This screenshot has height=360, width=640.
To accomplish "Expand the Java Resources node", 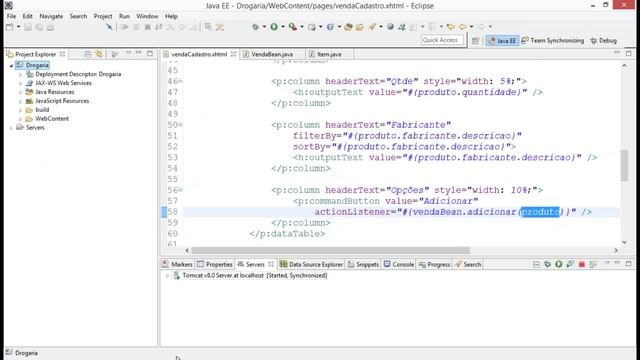I will tap(20, 92).
